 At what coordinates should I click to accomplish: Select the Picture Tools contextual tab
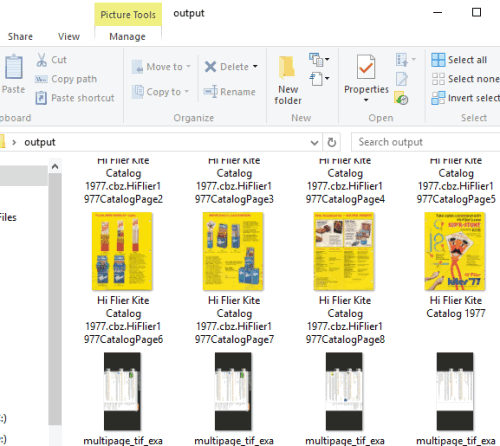(128, 15)
